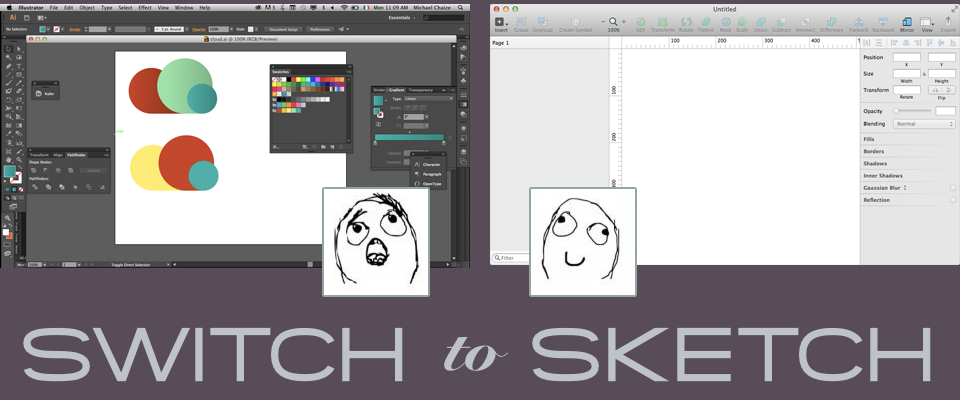This screenshot has height=400, width=960.
Task: Open the Paragraph panel entry
Action: click(x=427, y=174)
